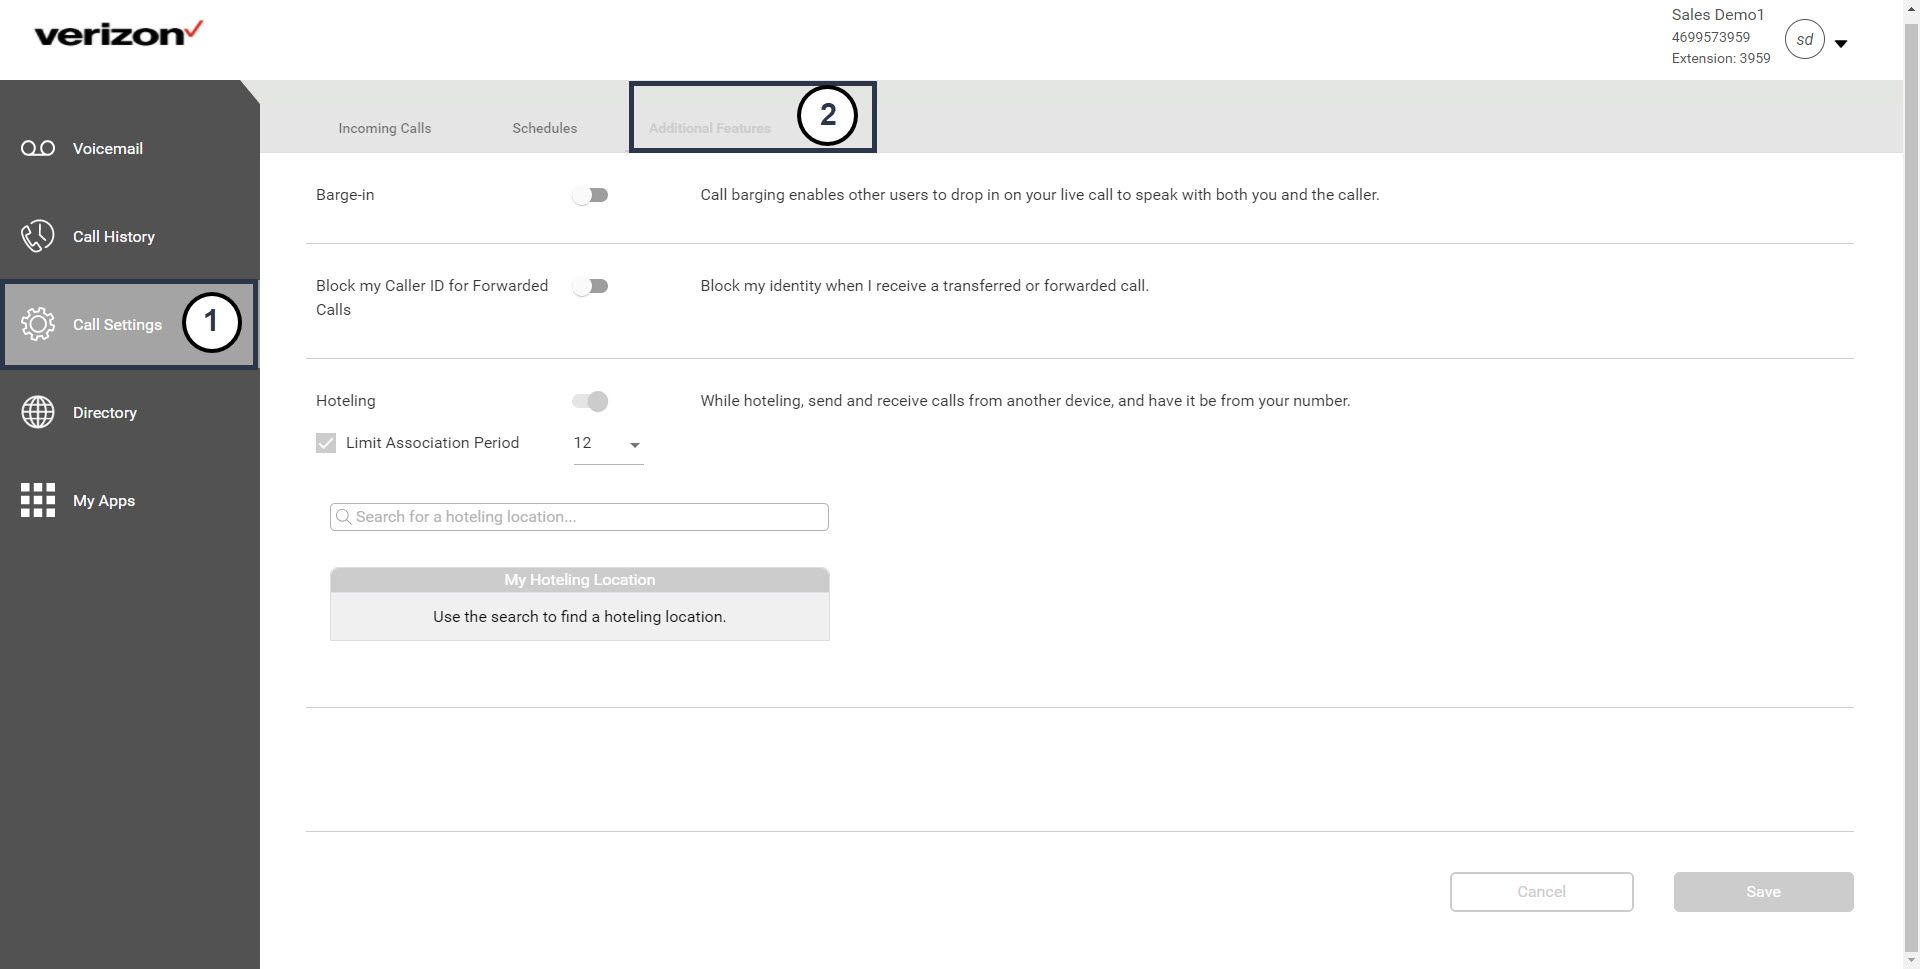Enable the Barge-in toggle
This screenshot has width=1920, height=969.
(590, 195)
